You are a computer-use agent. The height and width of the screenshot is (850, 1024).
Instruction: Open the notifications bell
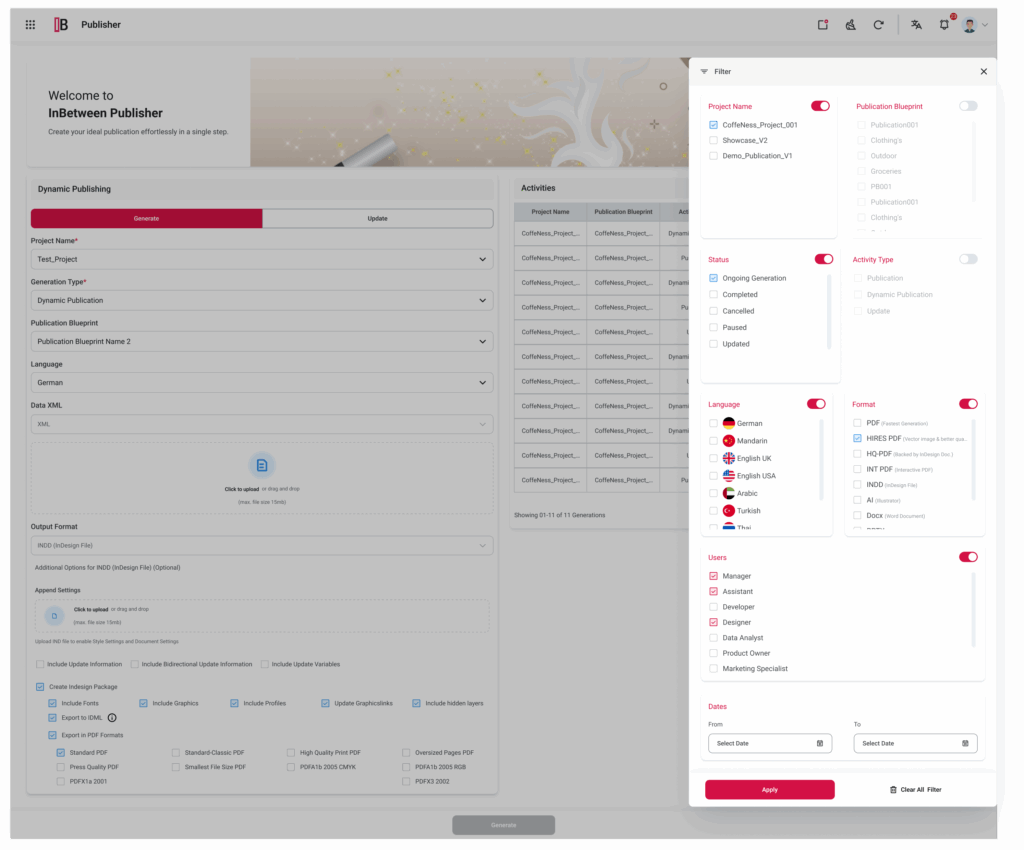pyautogui.click(x=944, y=24)
